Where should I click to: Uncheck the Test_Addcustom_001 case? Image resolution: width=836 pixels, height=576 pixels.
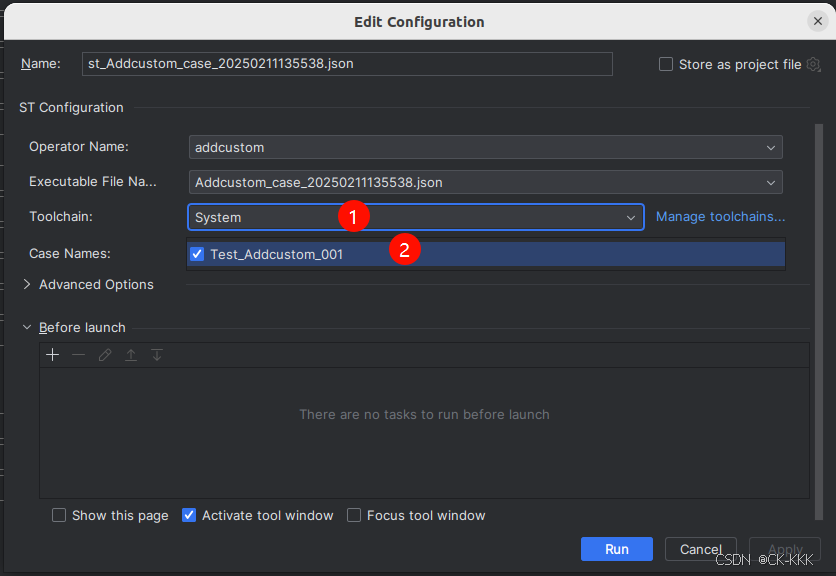[197, 254]
